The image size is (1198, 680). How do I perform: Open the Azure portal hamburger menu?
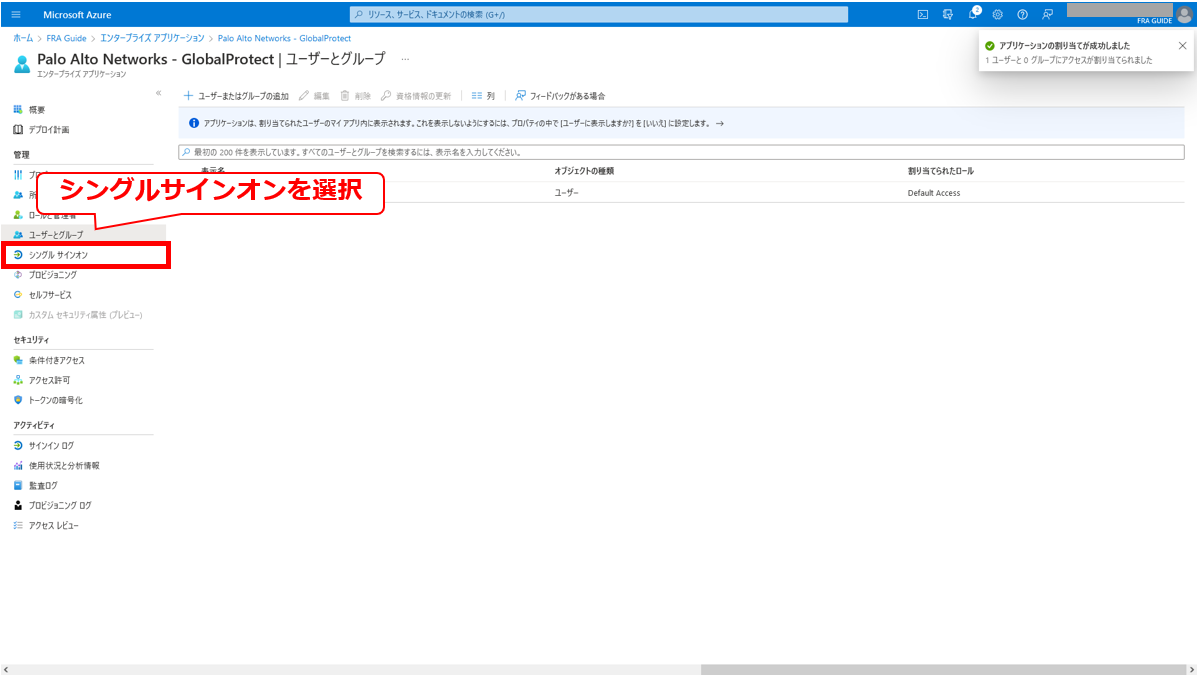click(16, 15)
